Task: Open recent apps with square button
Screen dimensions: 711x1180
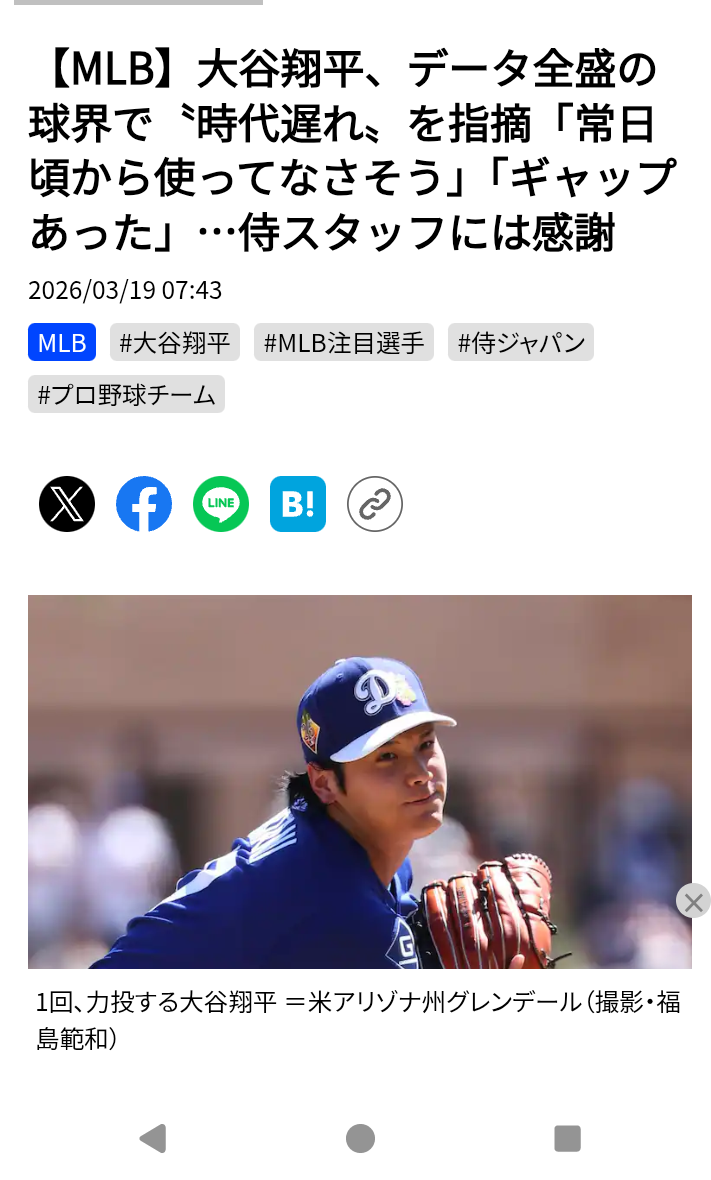Action: tap(567, 1139)
